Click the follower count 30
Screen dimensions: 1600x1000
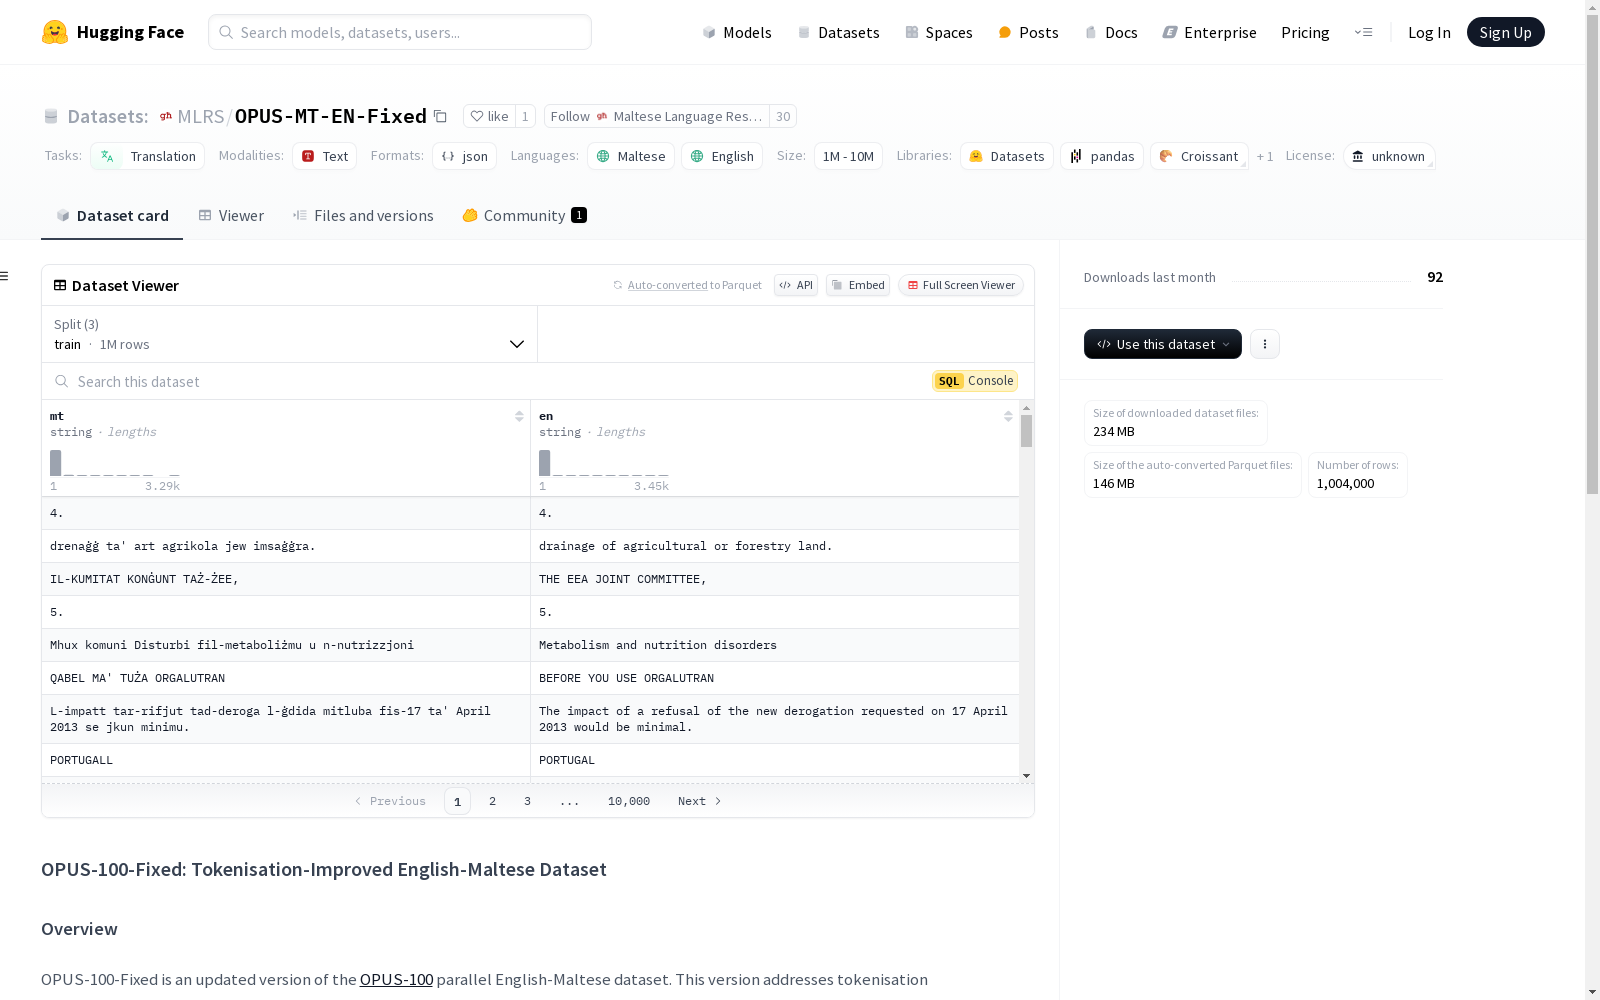pos(783,116)
